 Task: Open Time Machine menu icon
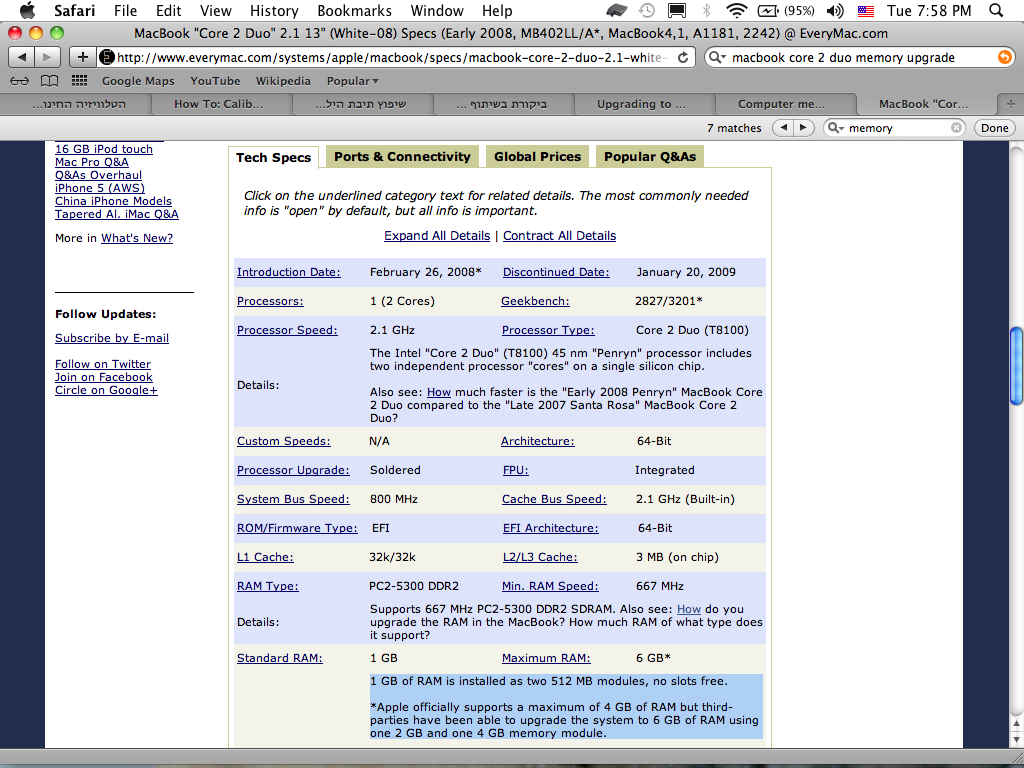coord(646,10)
